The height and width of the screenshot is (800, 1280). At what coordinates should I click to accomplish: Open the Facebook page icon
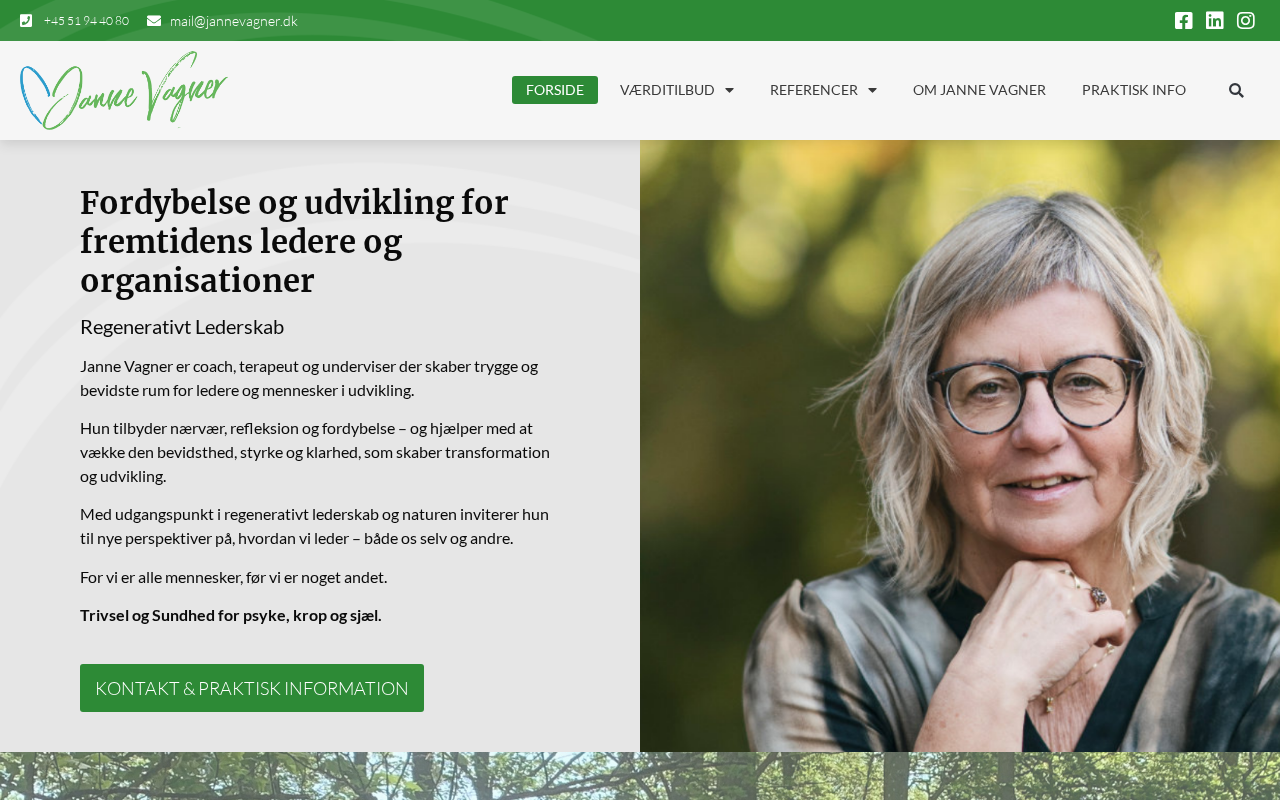(1183, 21)
